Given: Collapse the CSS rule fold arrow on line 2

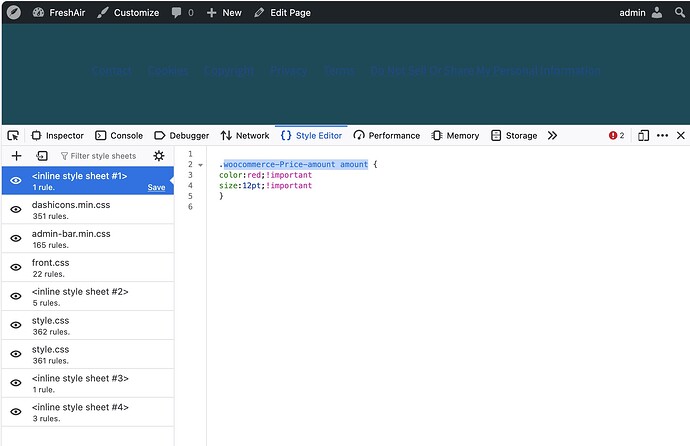Looking at the screenshot, I should [x=201, y=165].
